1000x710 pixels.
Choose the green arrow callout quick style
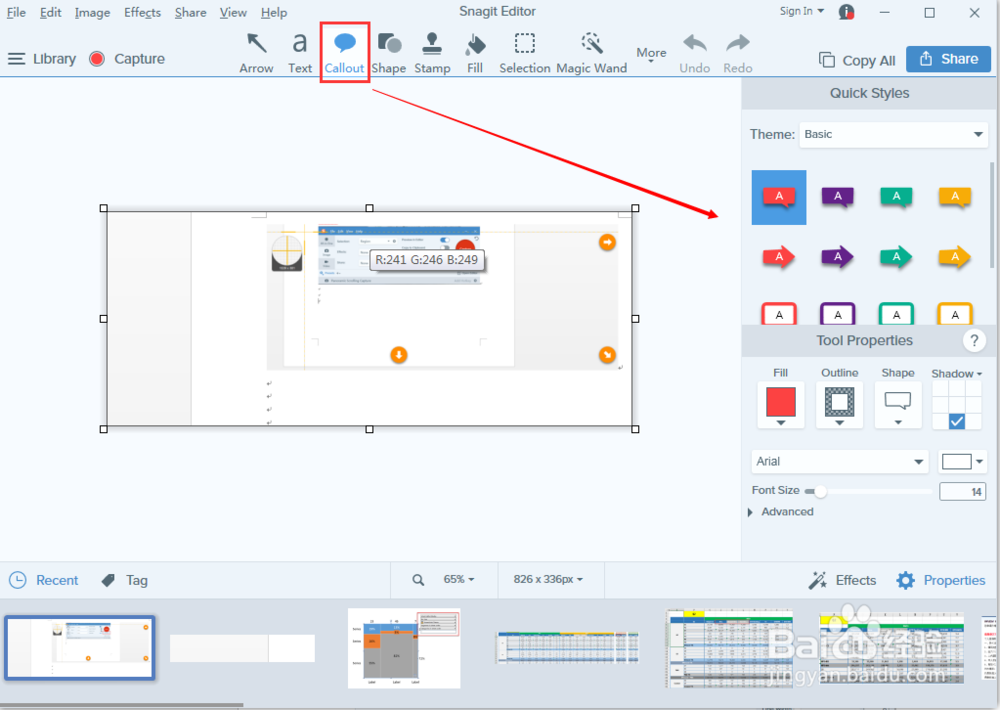[896, 257]
